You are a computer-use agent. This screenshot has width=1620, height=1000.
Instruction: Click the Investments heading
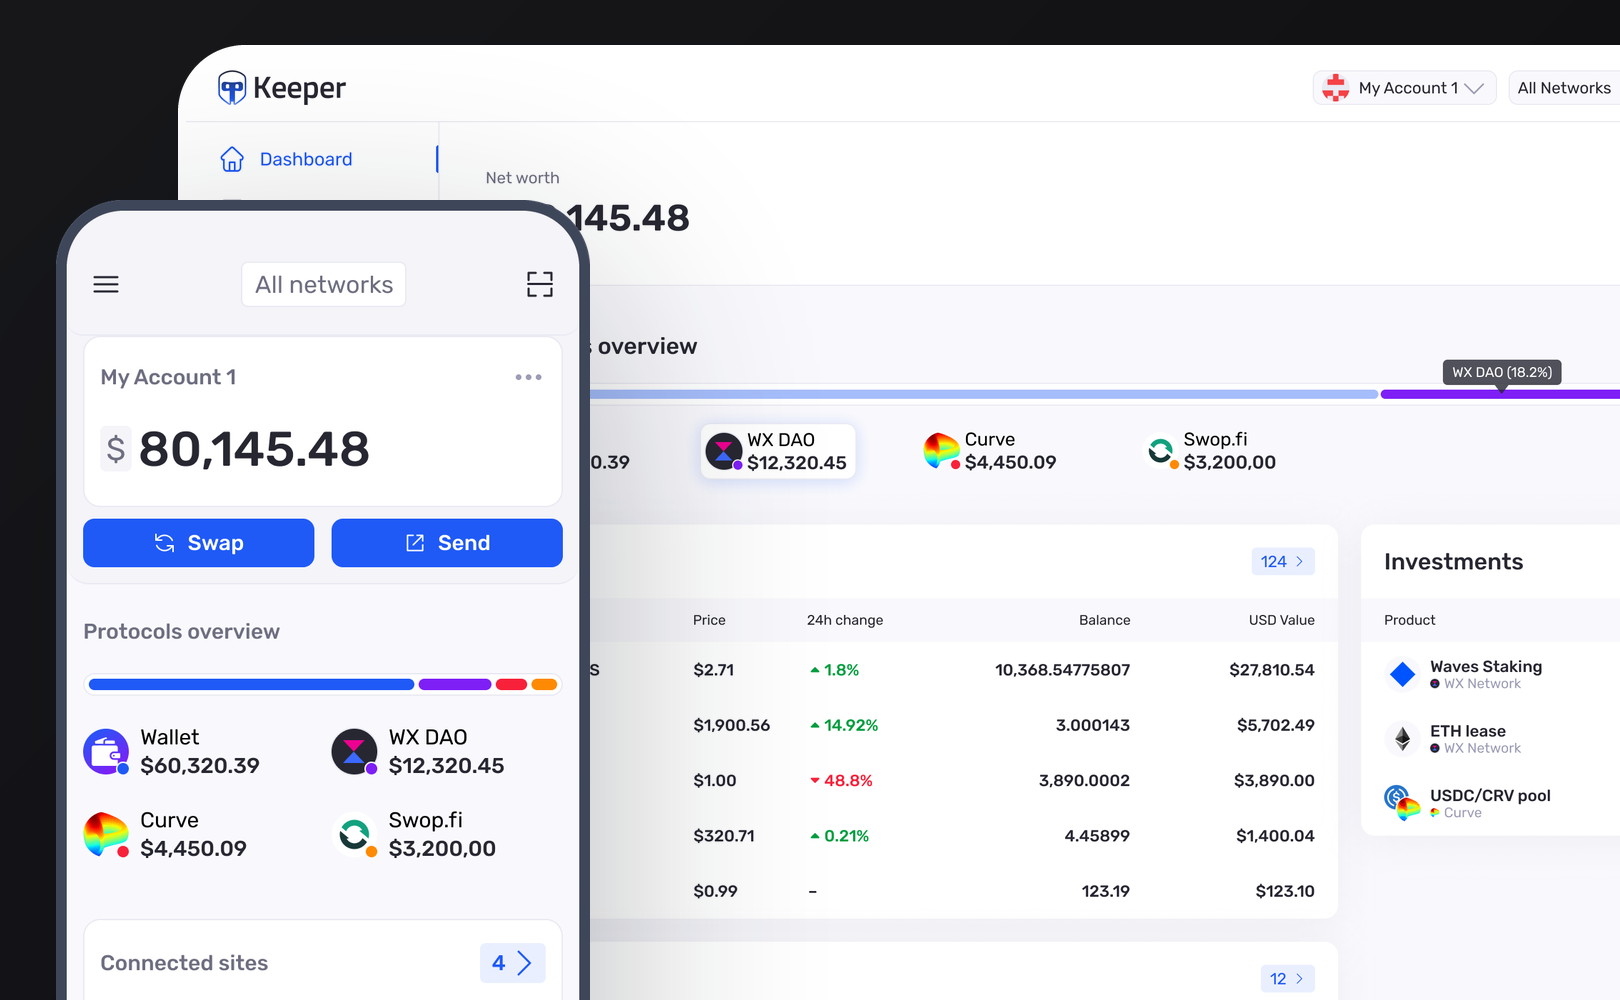pos(1453,562)
